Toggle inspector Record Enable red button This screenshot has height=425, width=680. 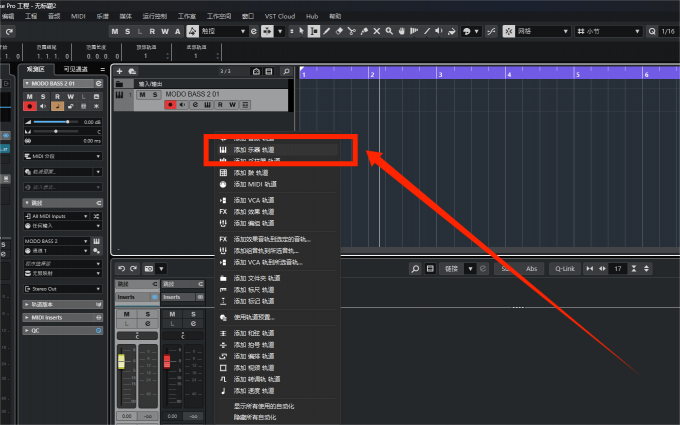coord(30,106)
